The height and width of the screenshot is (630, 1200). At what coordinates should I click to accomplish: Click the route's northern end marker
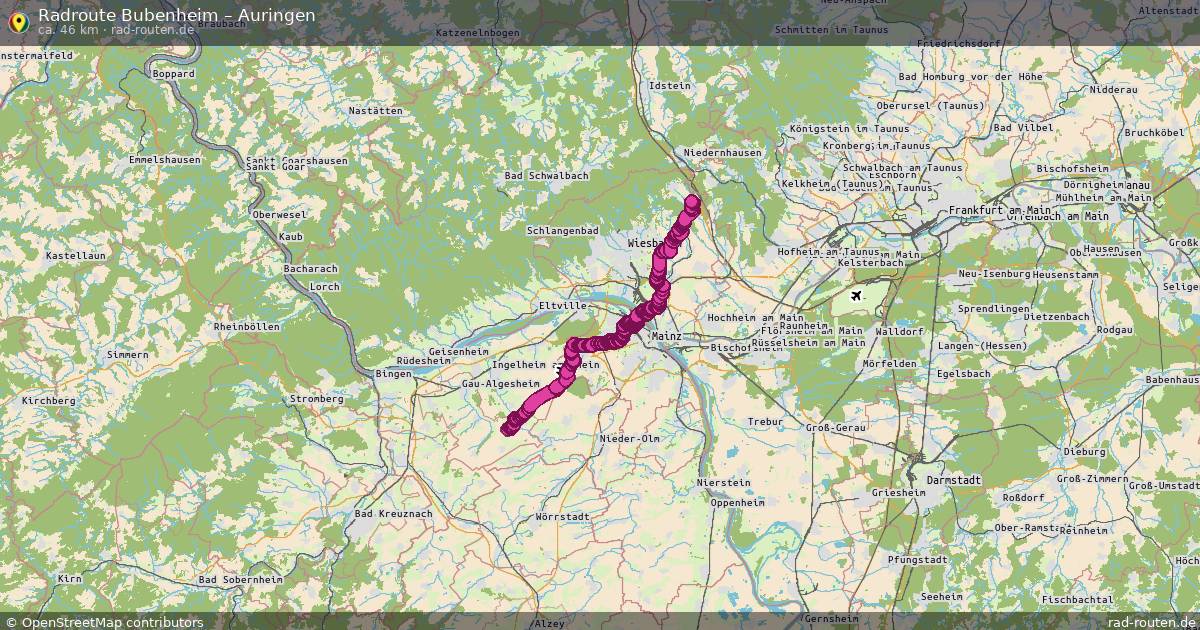tap(692, 203)
